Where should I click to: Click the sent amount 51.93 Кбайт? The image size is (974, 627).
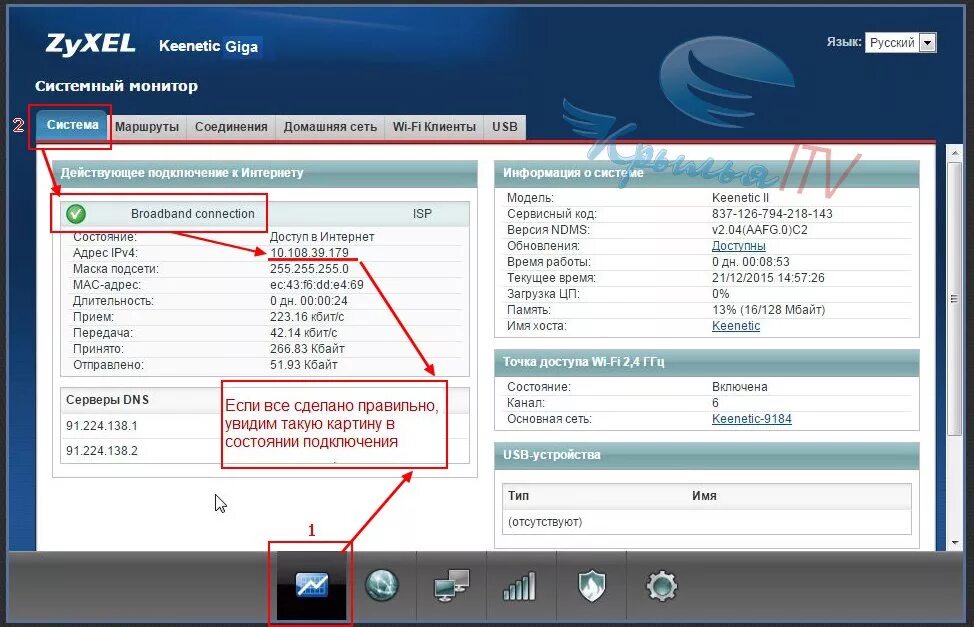(x=304, y=365)
